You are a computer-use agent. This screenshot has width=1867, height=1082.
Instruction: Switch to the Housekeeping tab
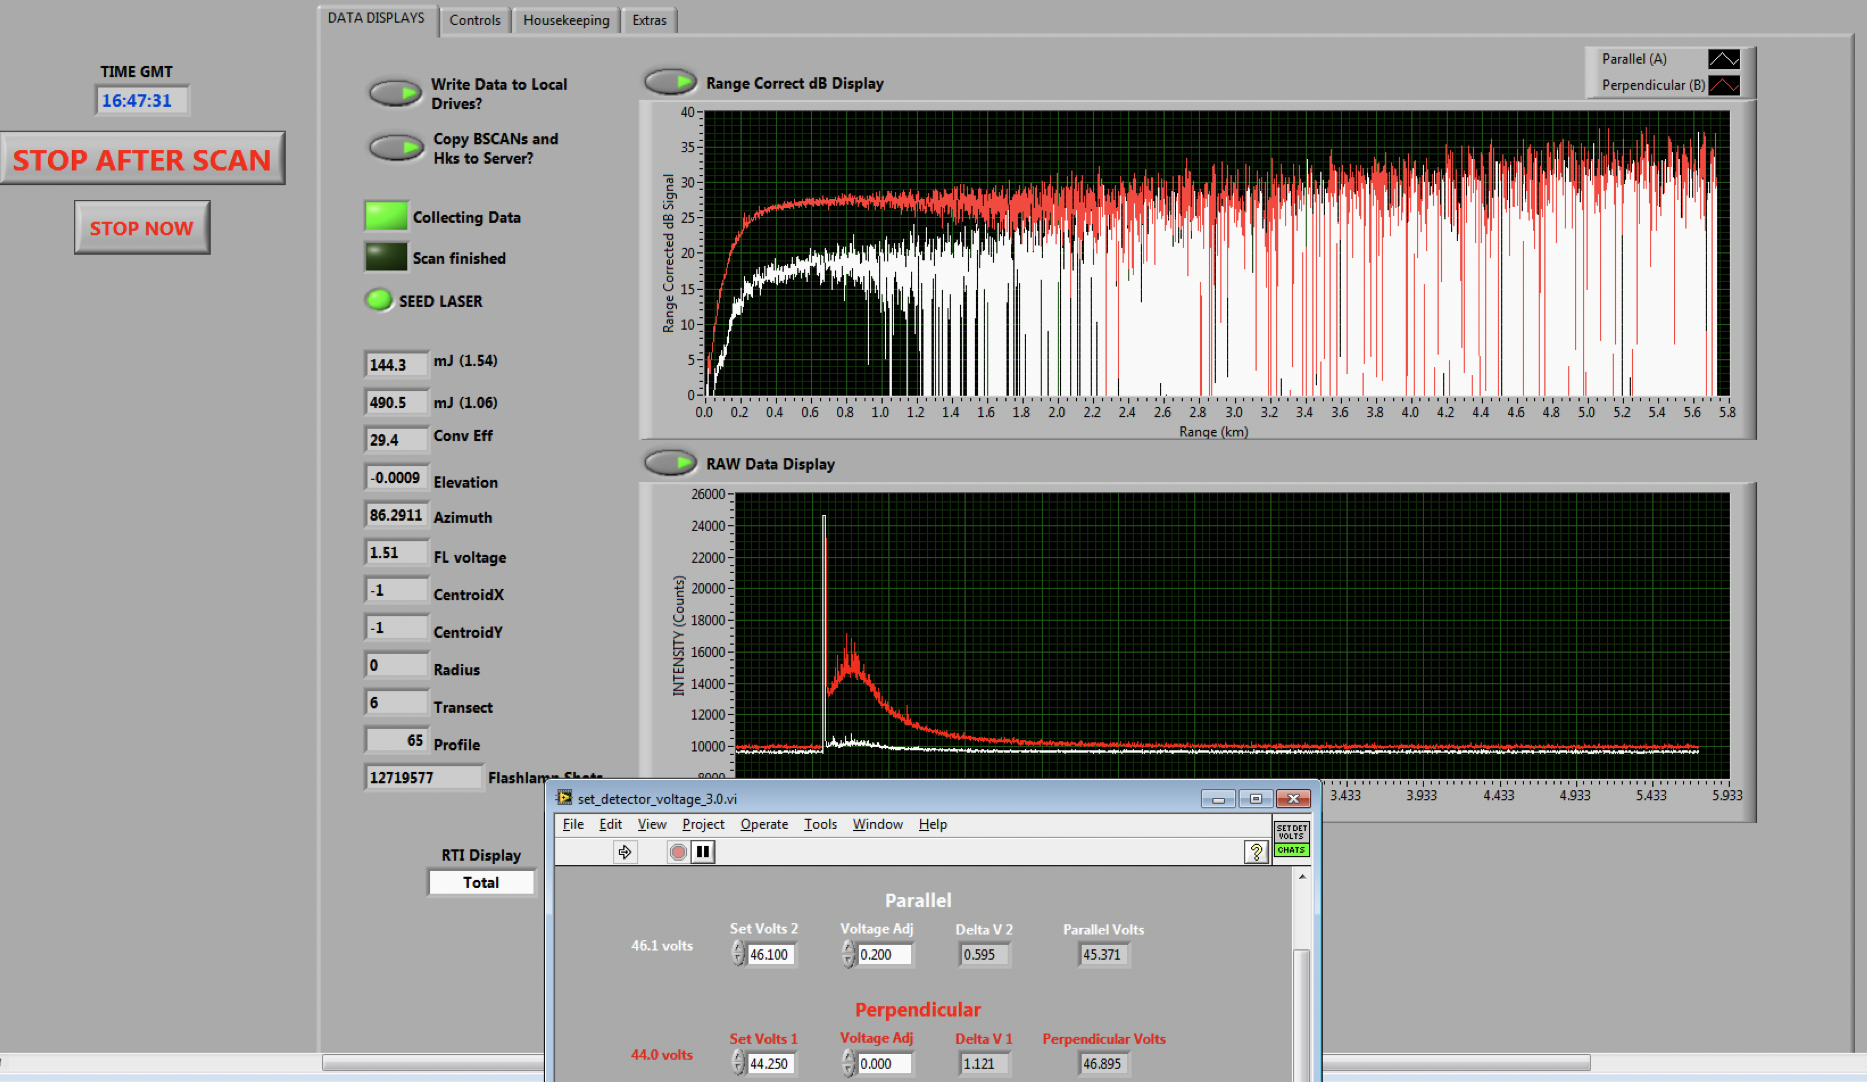(x=566, y=20)
